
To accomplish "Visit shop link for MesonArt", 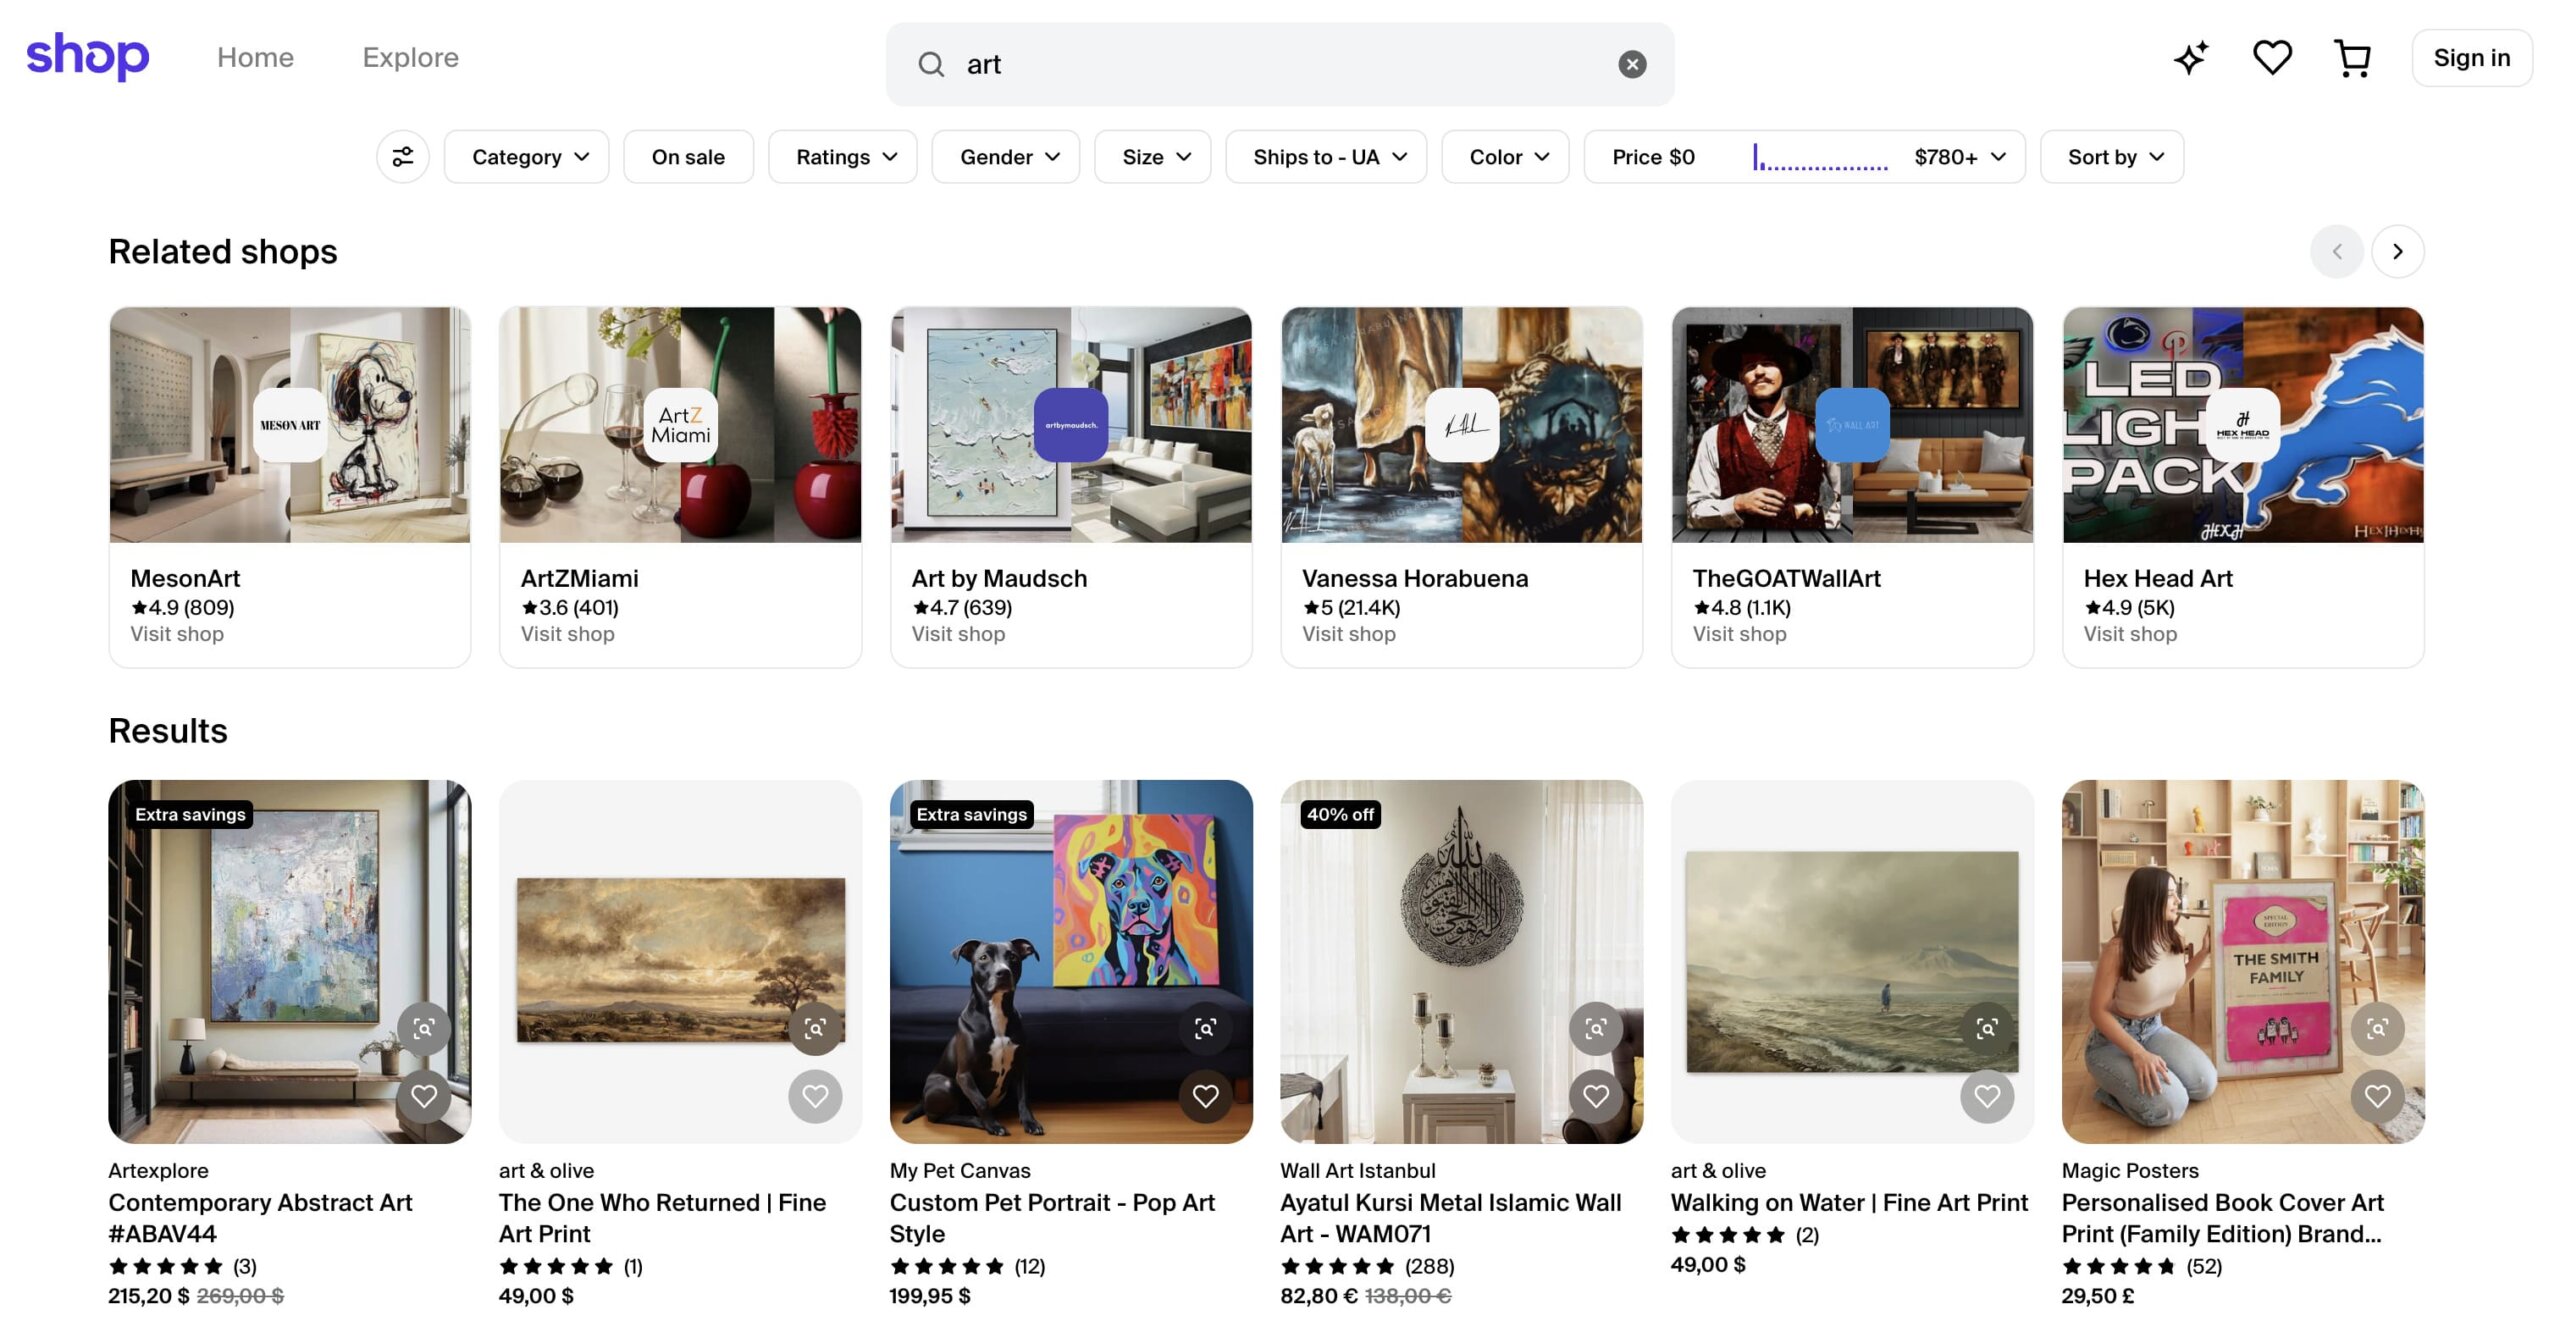I will pyautogui.click(x=177, y=634).
